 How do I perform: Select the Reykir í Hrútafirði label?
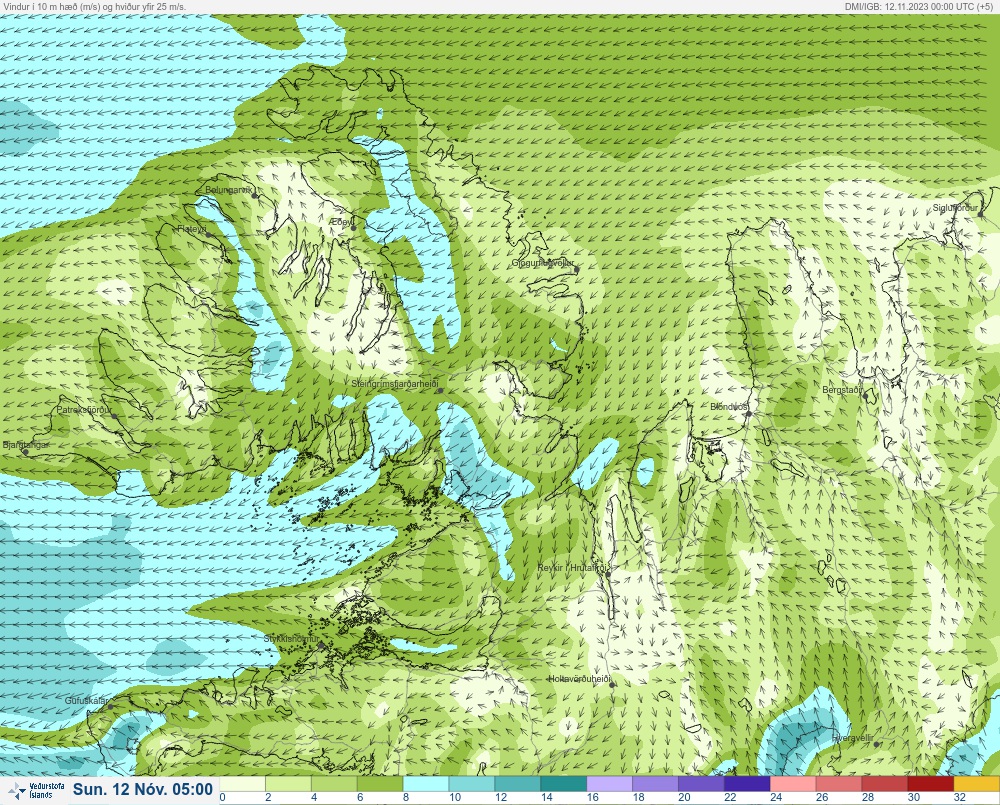(574, 567)
